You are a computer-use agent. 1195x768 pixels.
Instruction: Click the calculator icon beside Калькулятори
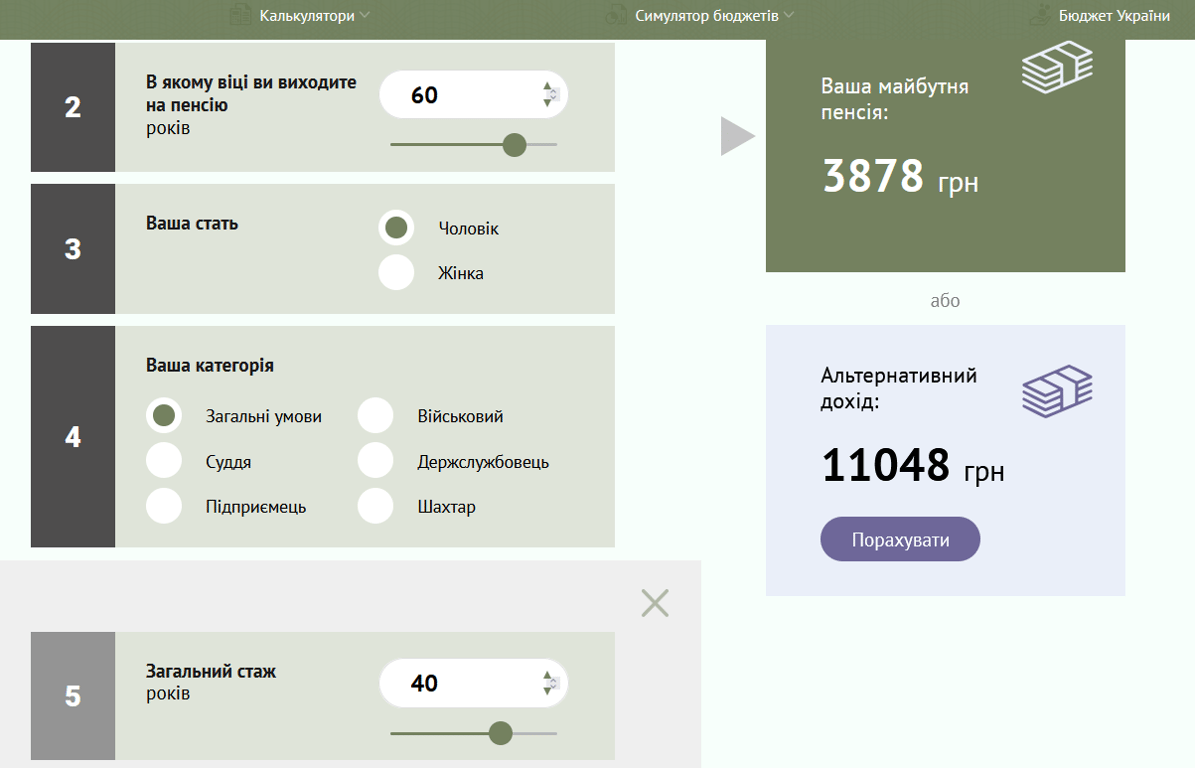point(240,15)
